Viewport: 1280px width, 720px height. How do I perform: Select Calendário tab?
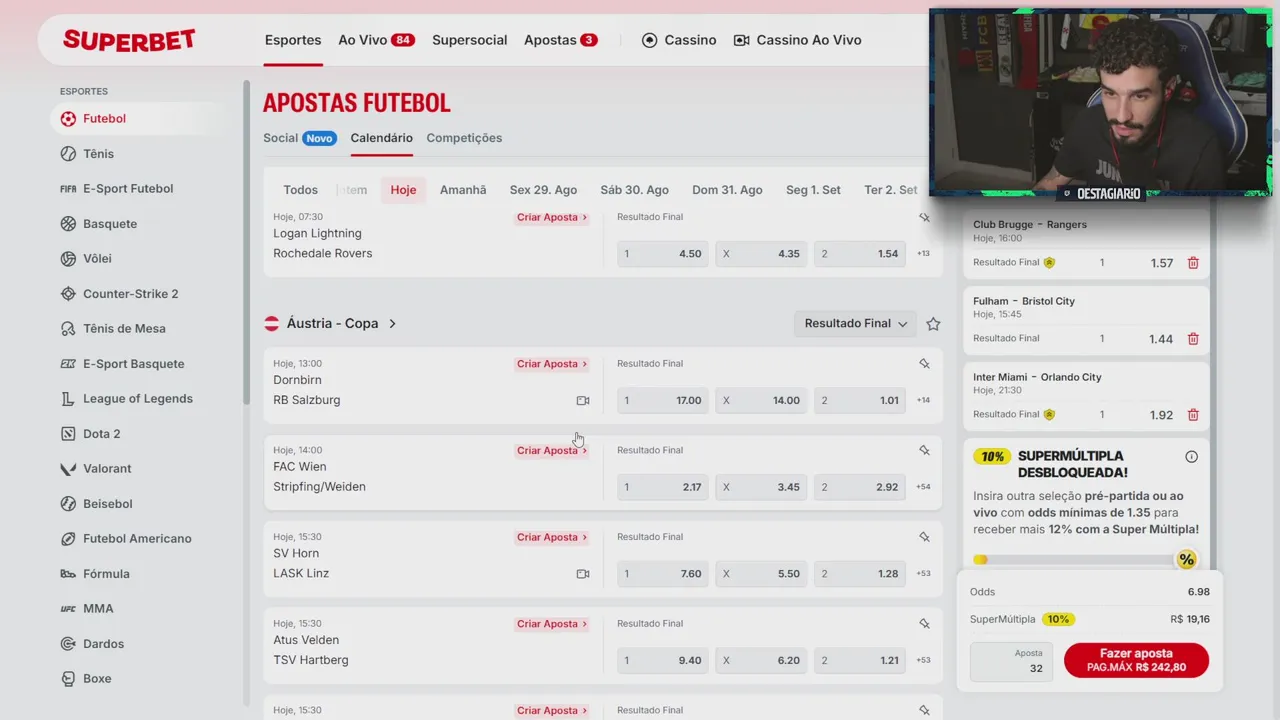381,138
